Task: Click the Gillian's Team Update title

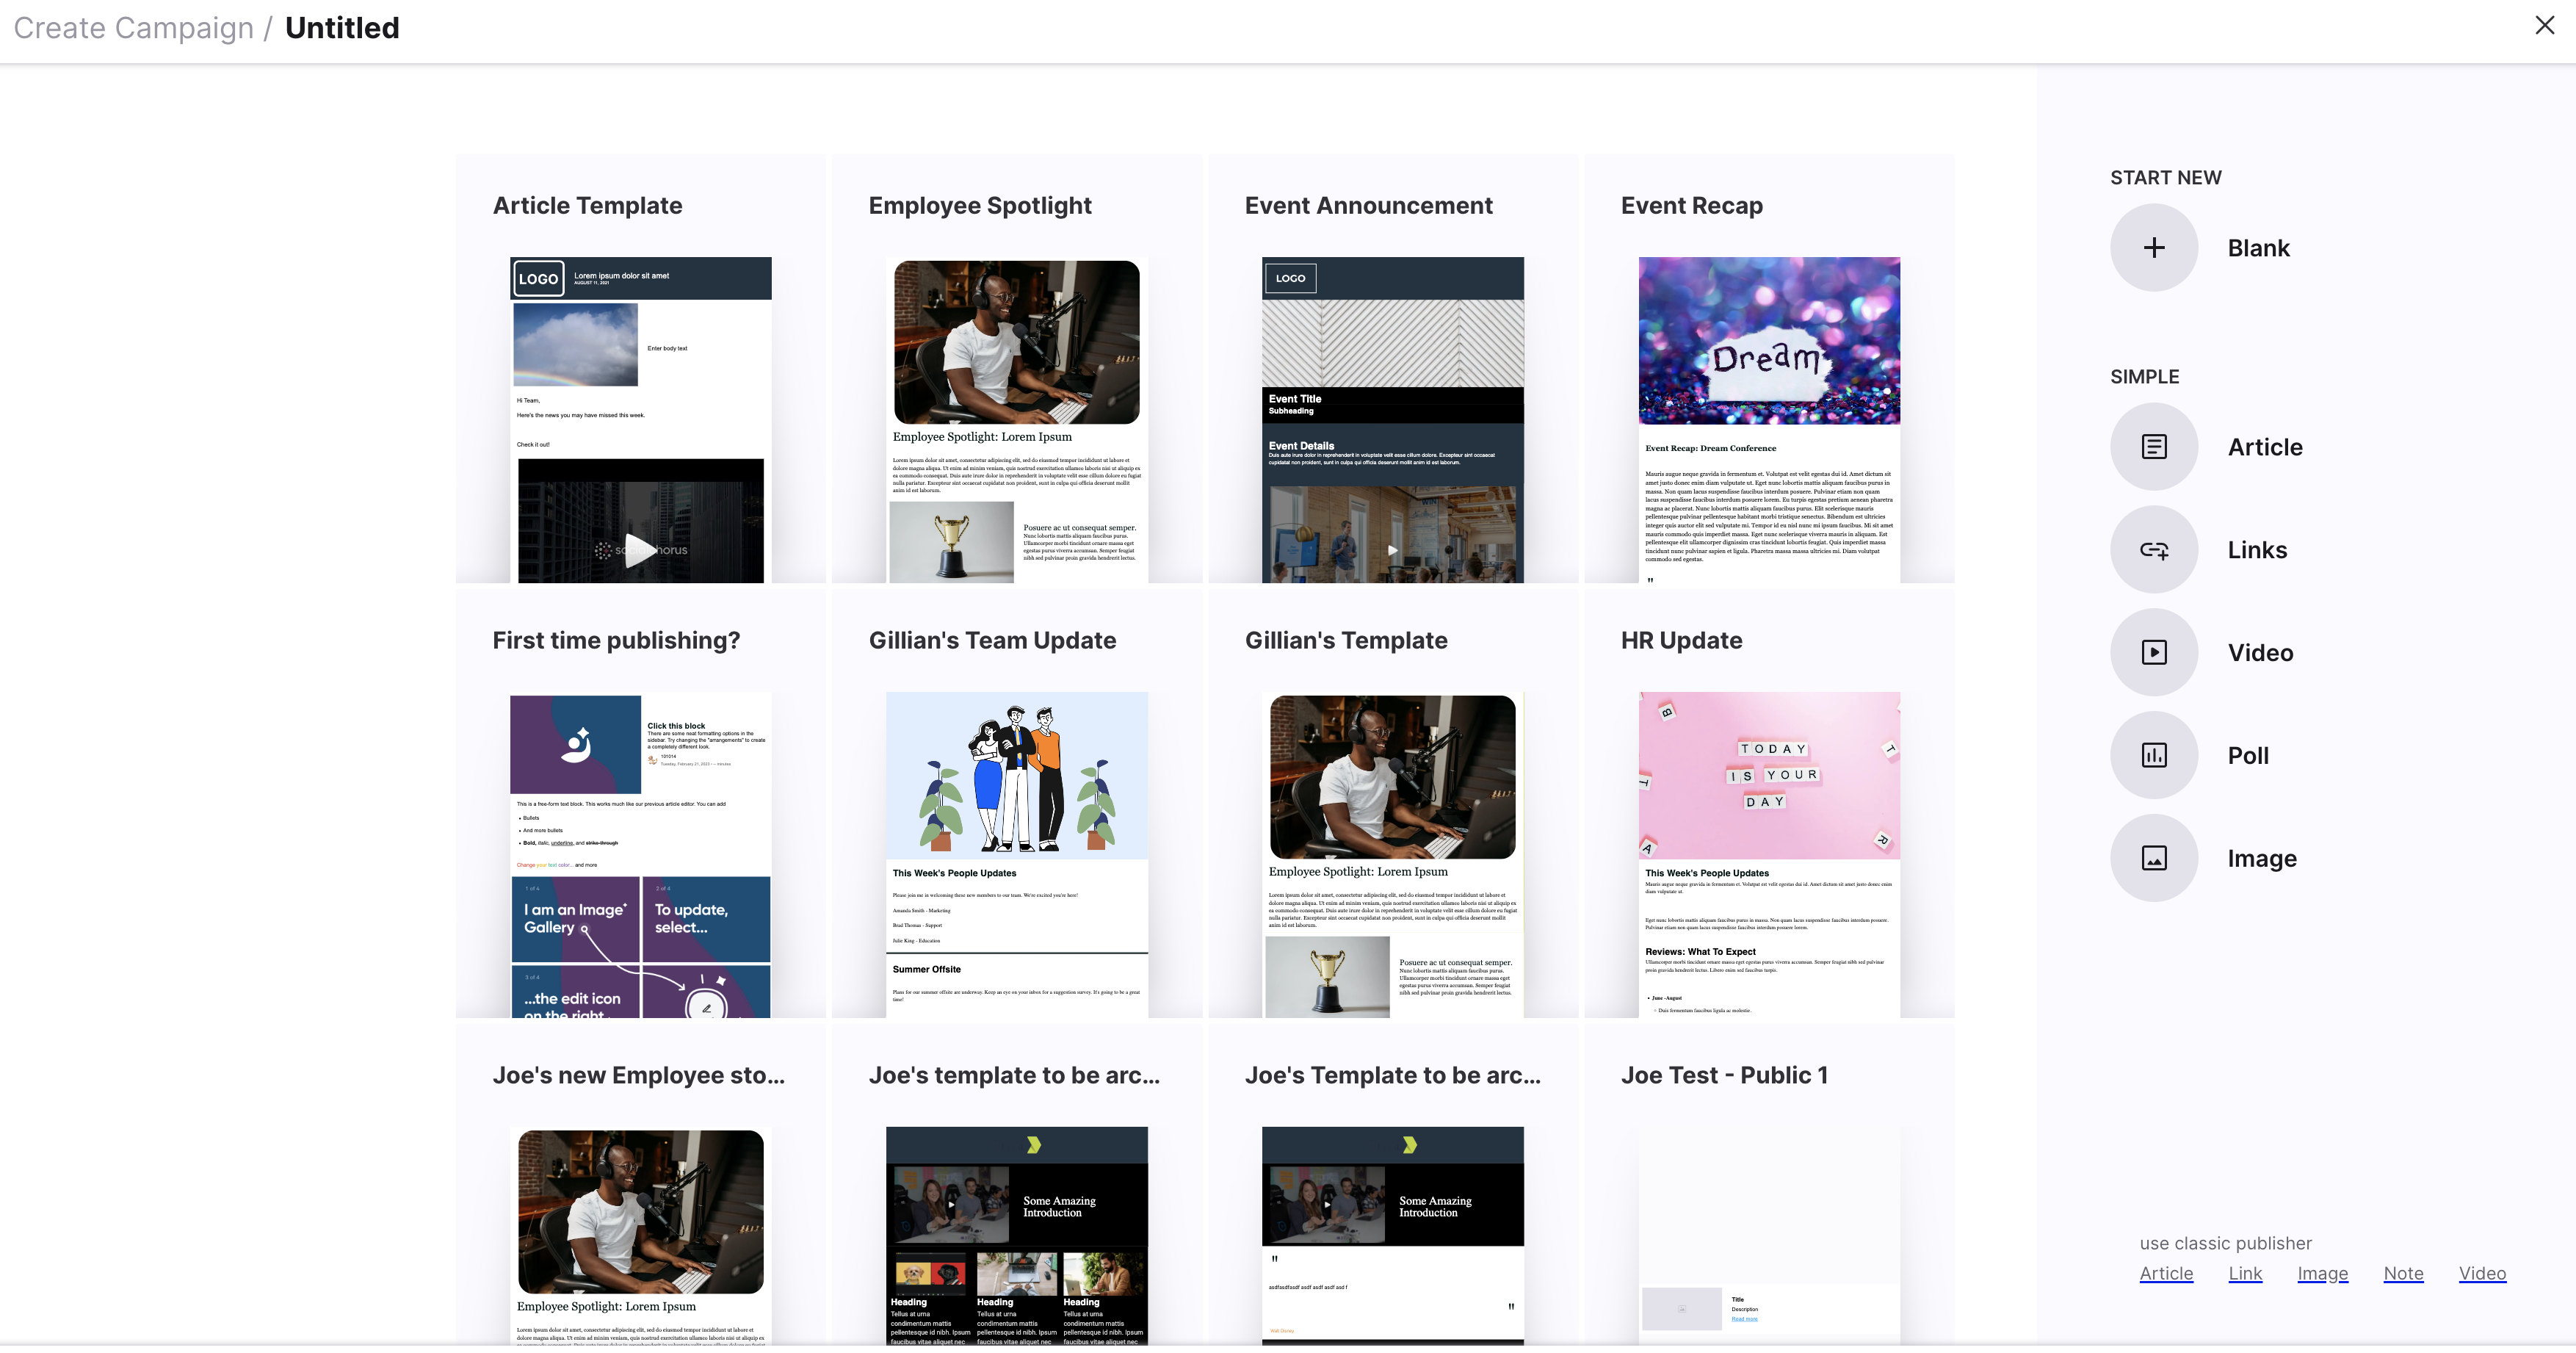Action: pos(992,640)
